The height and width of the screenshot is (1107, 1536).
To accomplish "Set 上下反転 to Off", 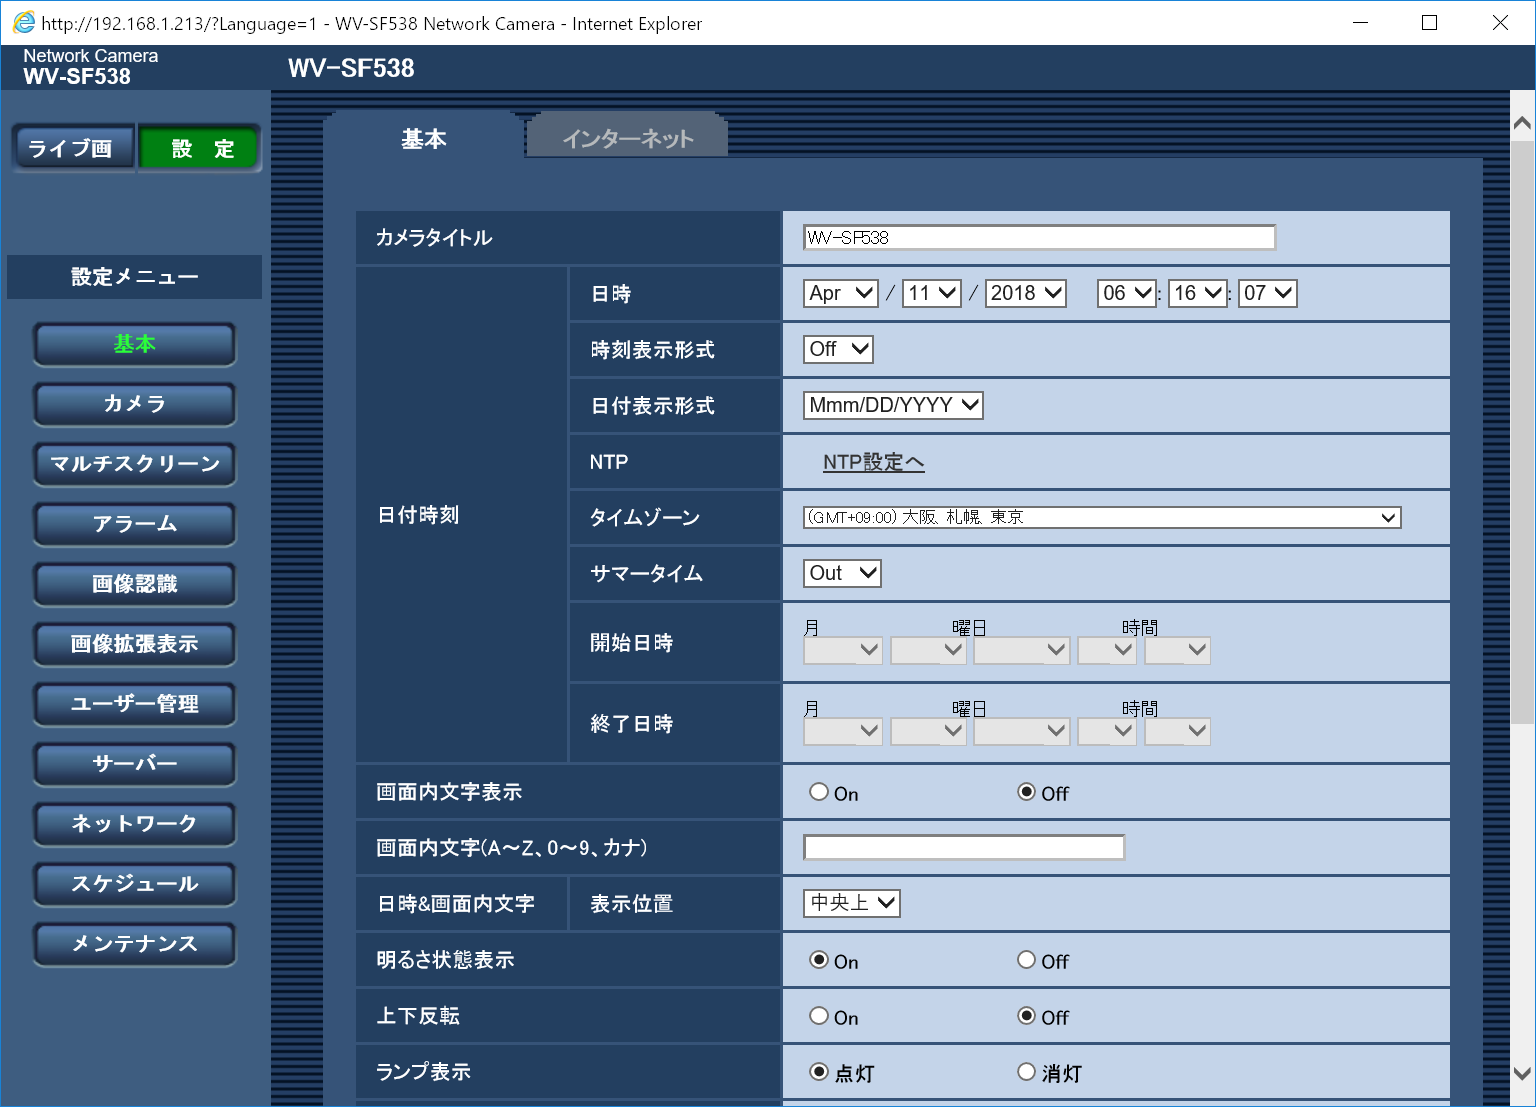I will (1027, 1016).
